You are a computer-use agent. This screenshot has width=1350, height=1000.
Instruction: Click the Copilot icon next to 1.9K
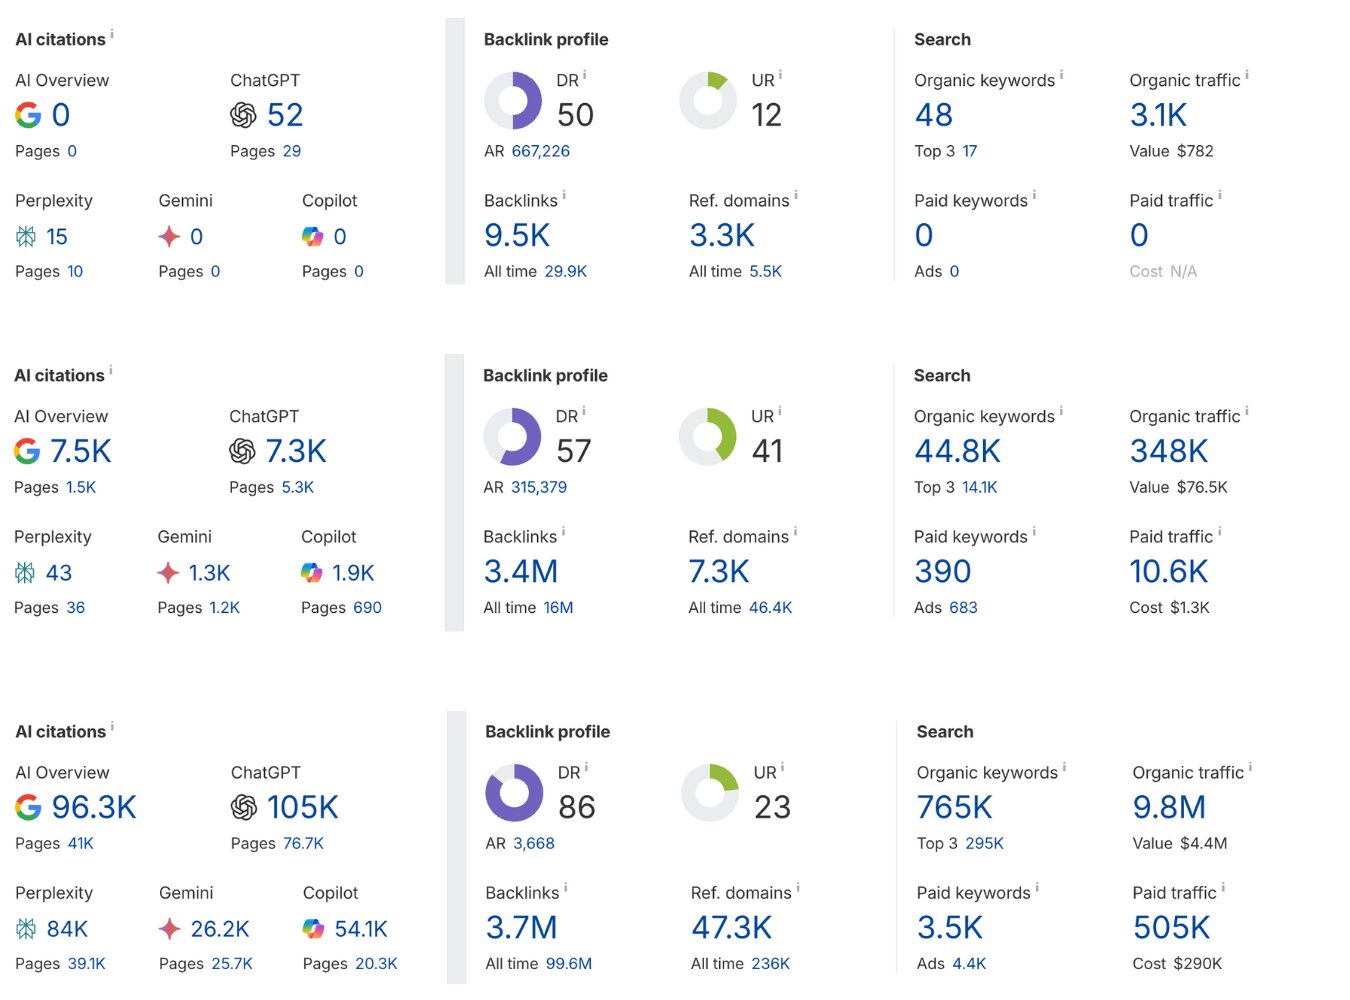coord(312,573)
